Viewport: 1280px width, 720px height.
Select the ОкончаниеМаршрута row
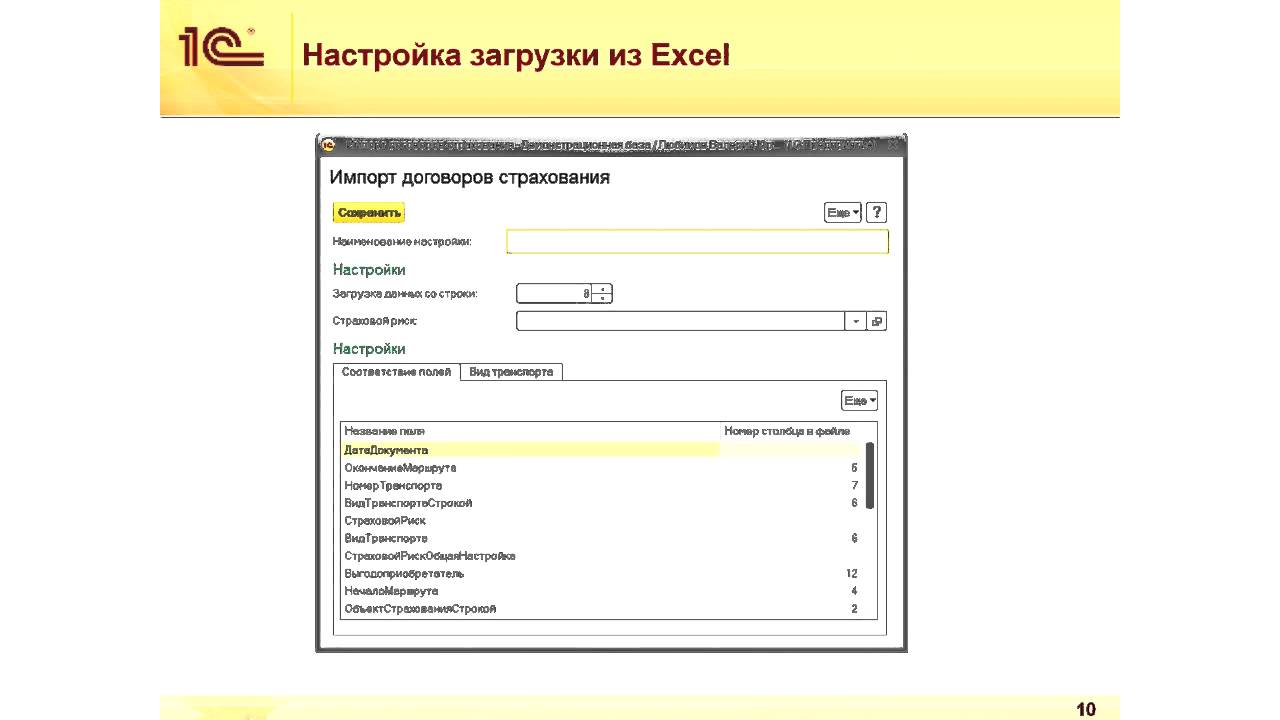[x=530, y=468]
